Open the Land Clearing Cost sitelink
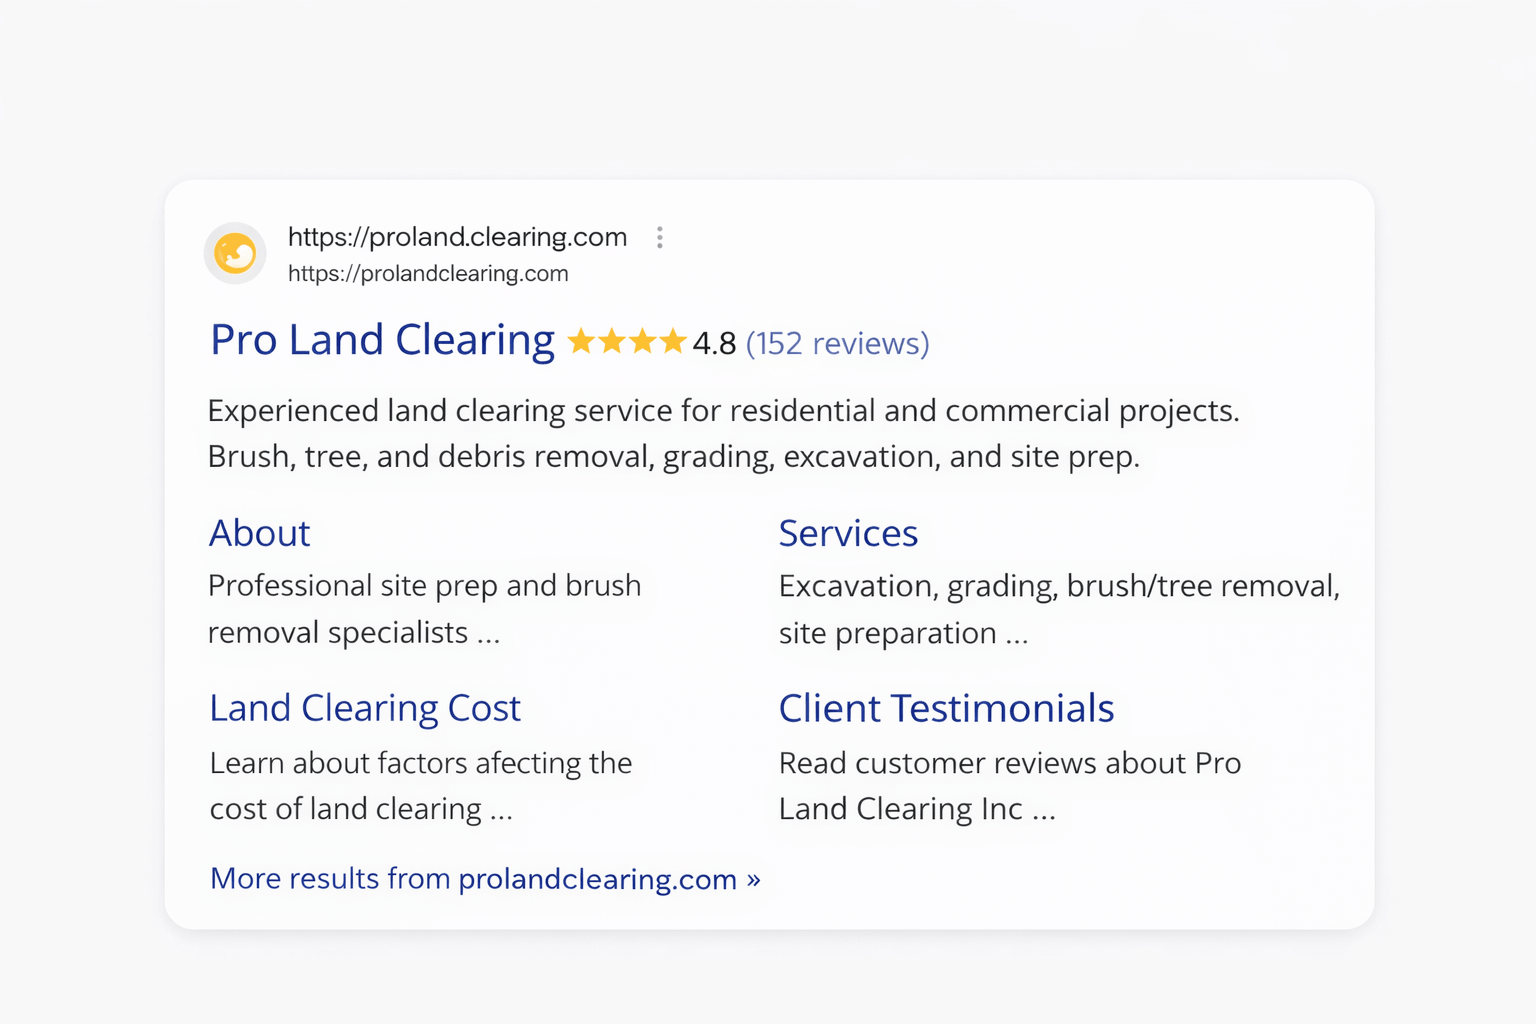Screen dimensions: 1536x1024 click(x=364, y=708)
